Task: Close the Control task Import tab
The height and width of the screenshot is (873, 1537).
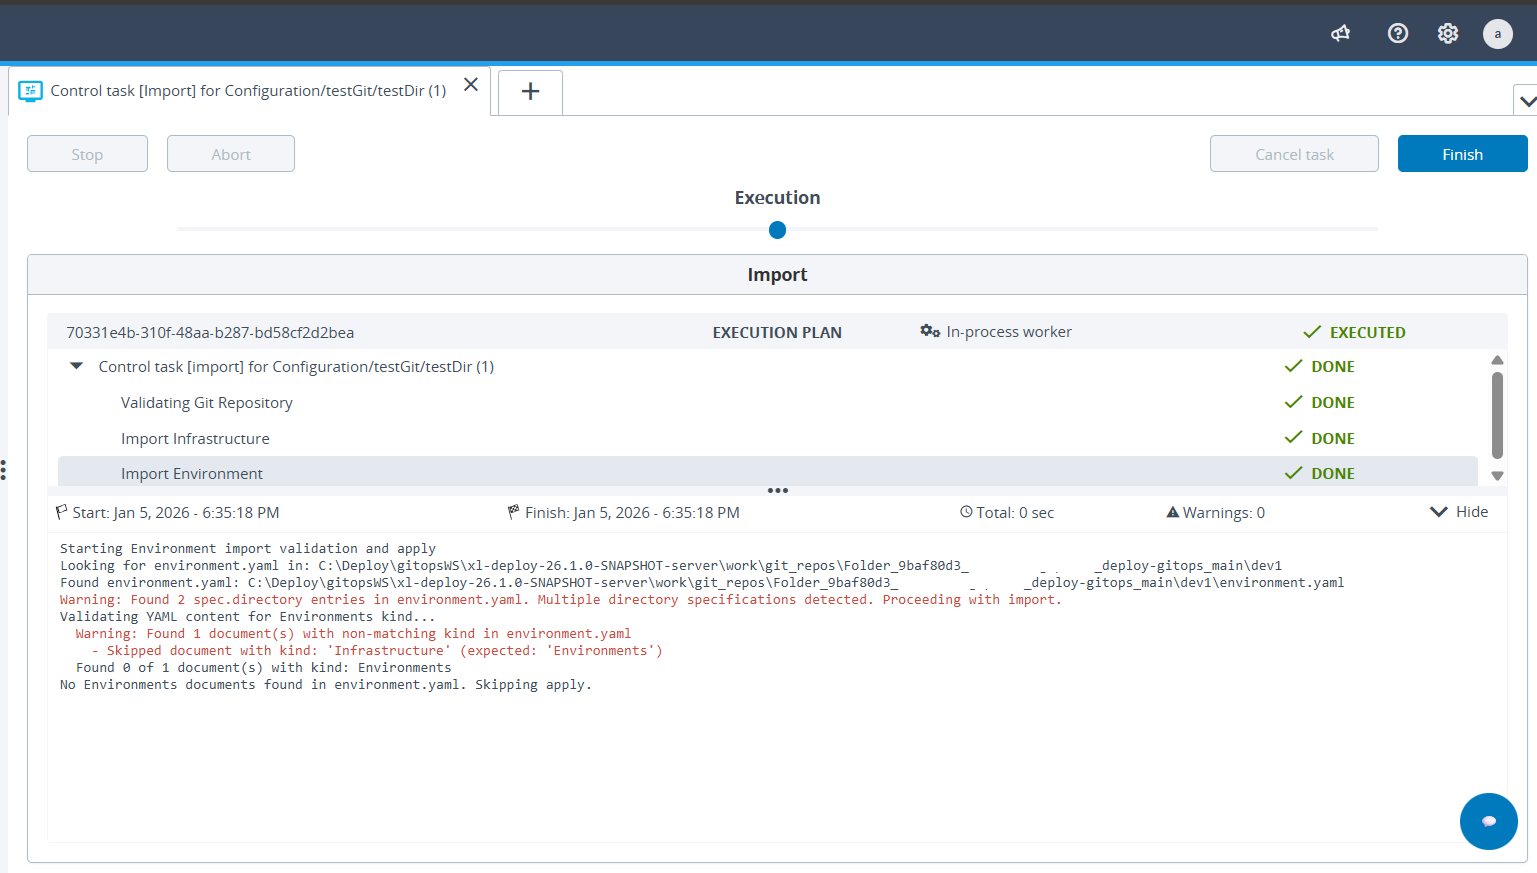Action: [x=471, y=85]
